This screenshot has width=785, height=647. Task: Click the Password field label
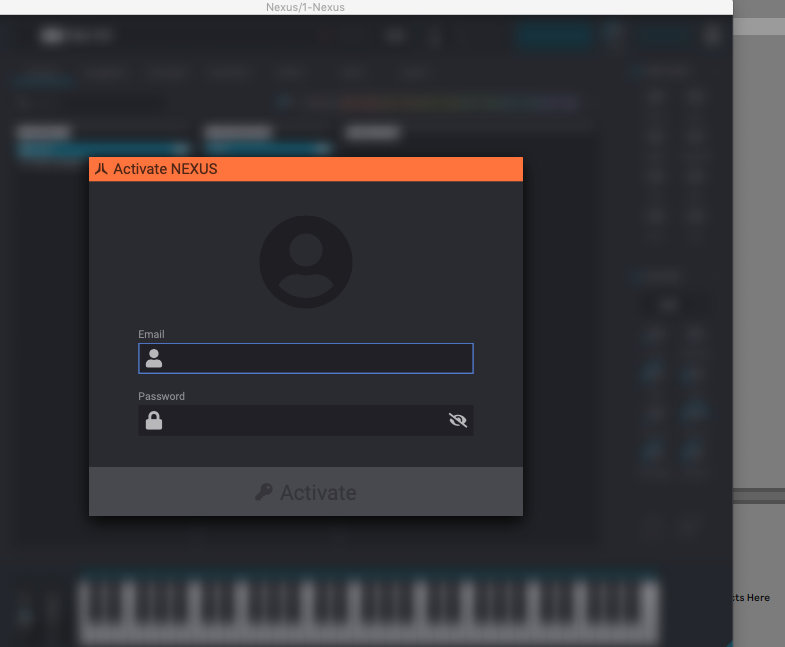pyautogui.click(x=161, y=396)
